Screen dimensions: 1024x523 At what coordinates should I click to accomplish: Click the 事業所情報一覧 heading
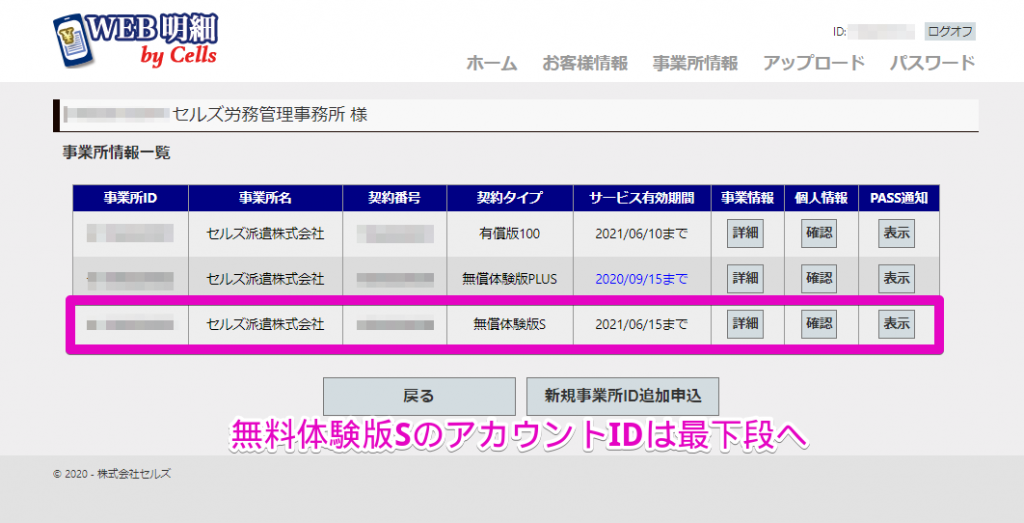click(116, 153)
